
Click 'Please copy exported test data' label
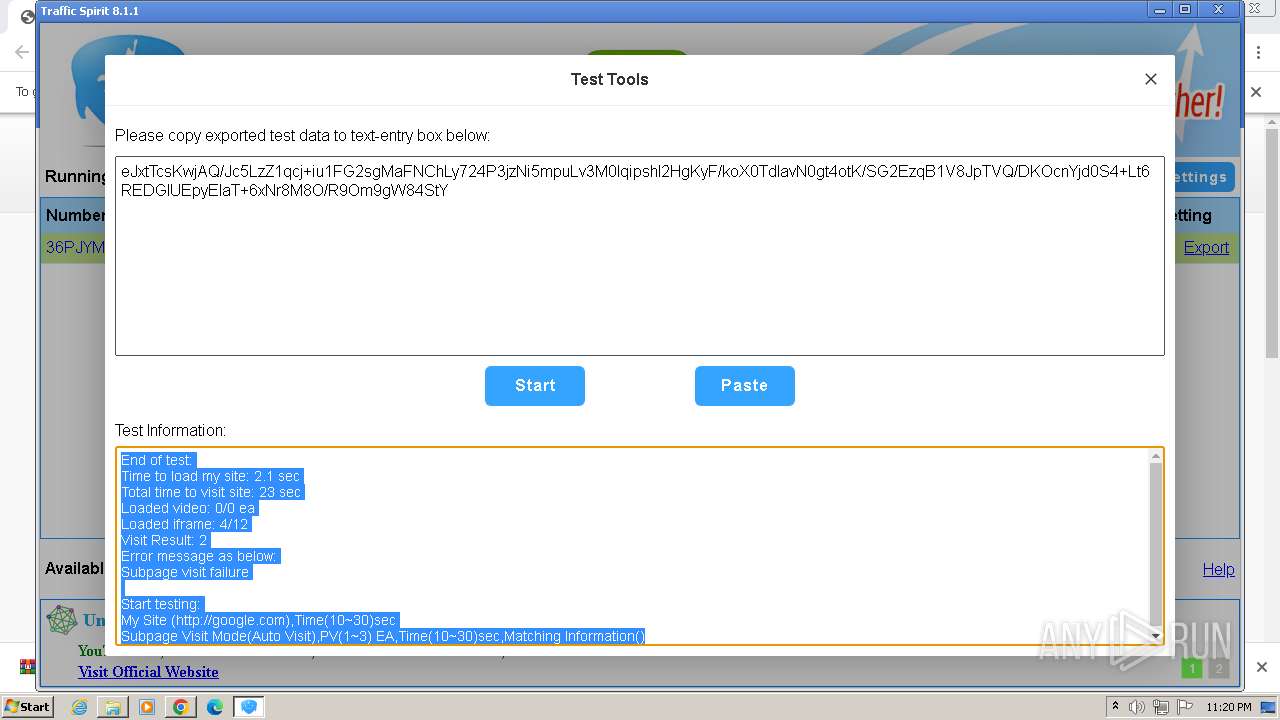[302, 136]
